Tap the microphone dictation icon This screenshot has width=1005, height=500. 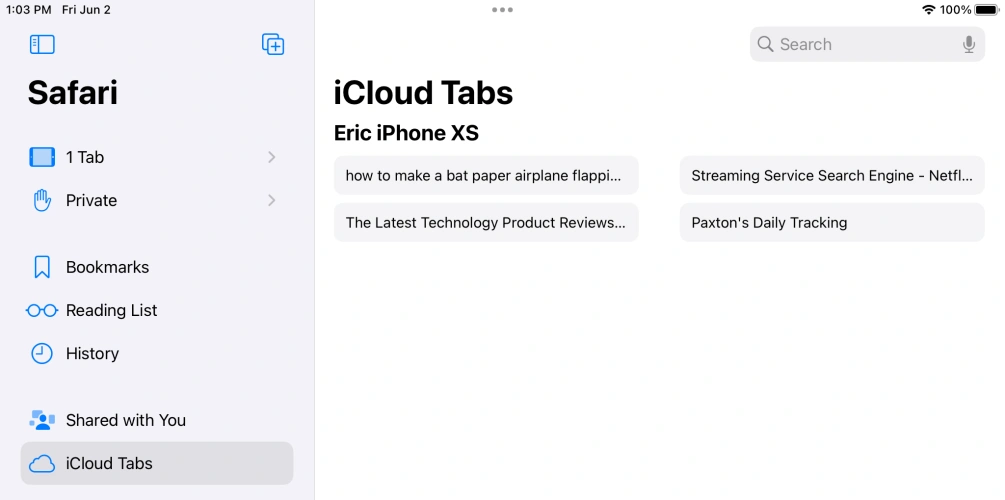point(968,44)
